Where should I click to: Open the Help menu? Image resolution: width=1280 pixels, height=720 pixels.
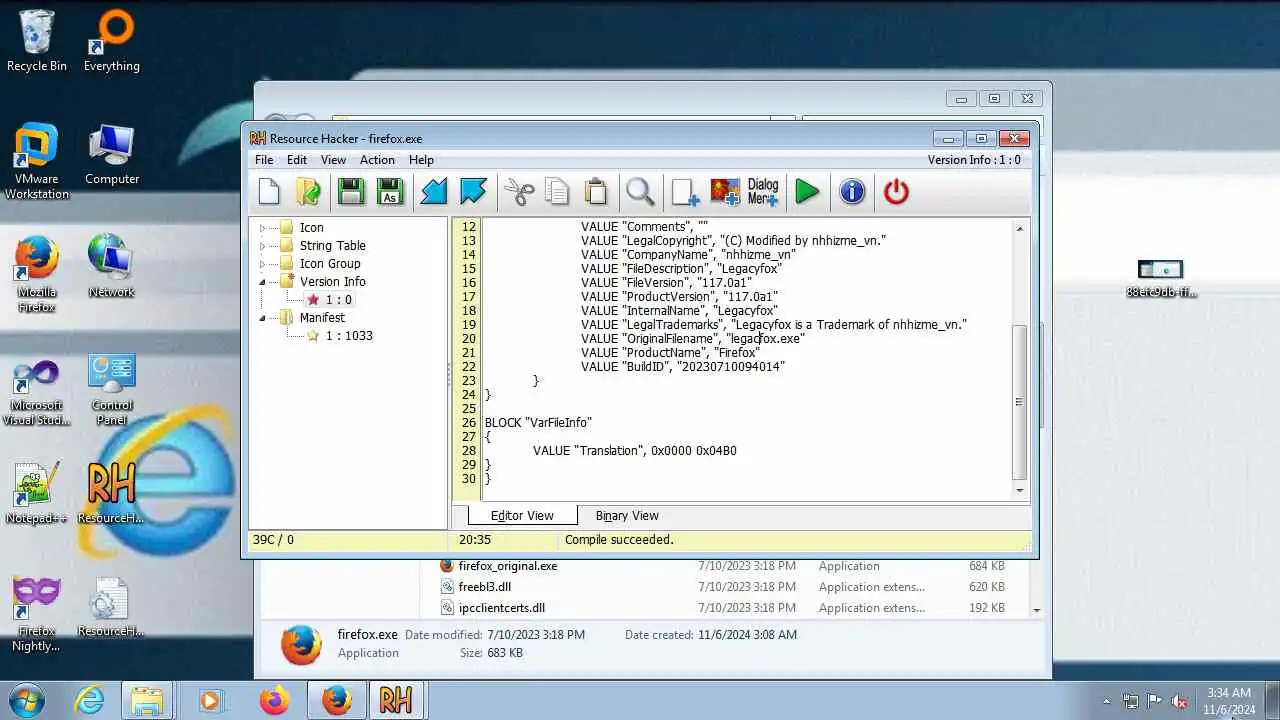421,160
